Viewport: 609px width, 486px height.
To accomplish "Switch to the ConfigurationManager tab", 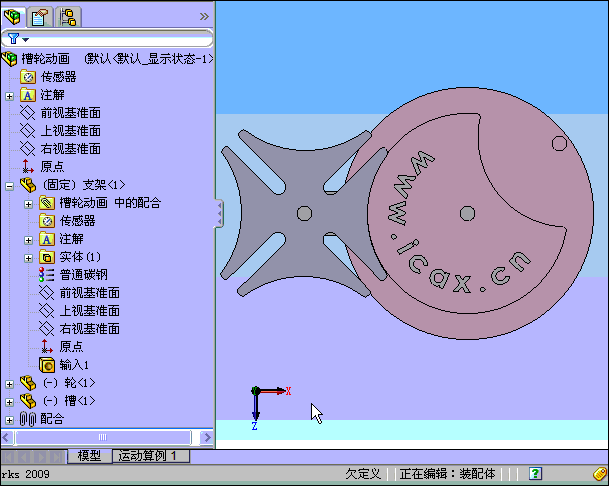I will point(68,17).
